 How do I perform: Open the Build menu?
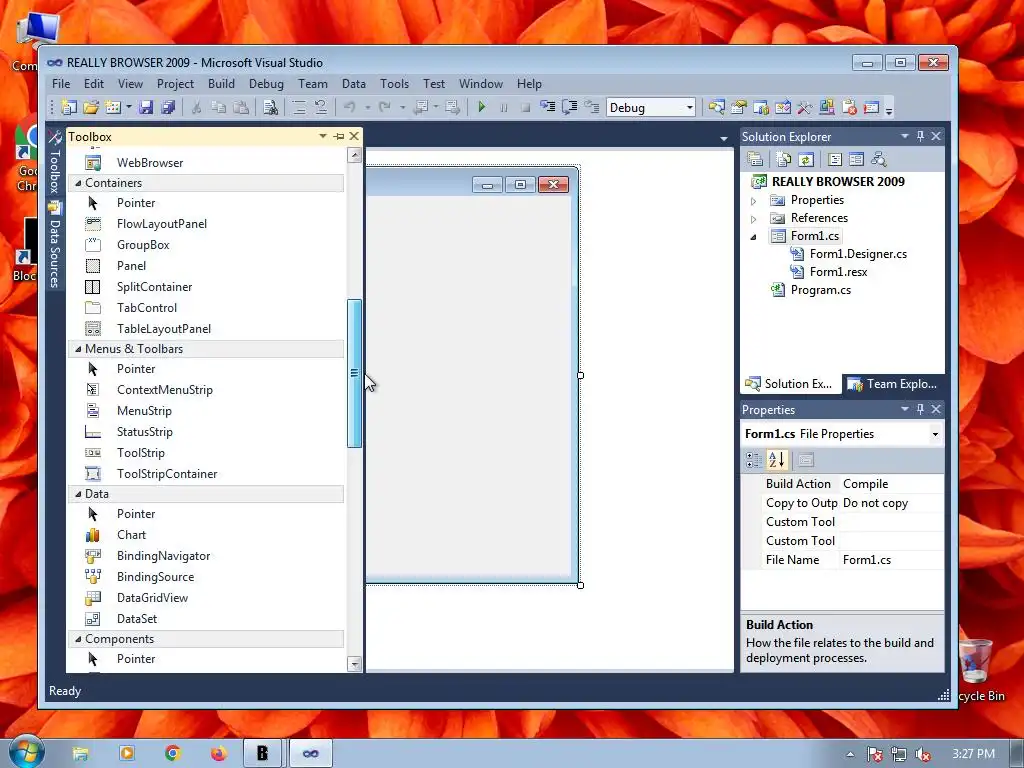(221, 84)
